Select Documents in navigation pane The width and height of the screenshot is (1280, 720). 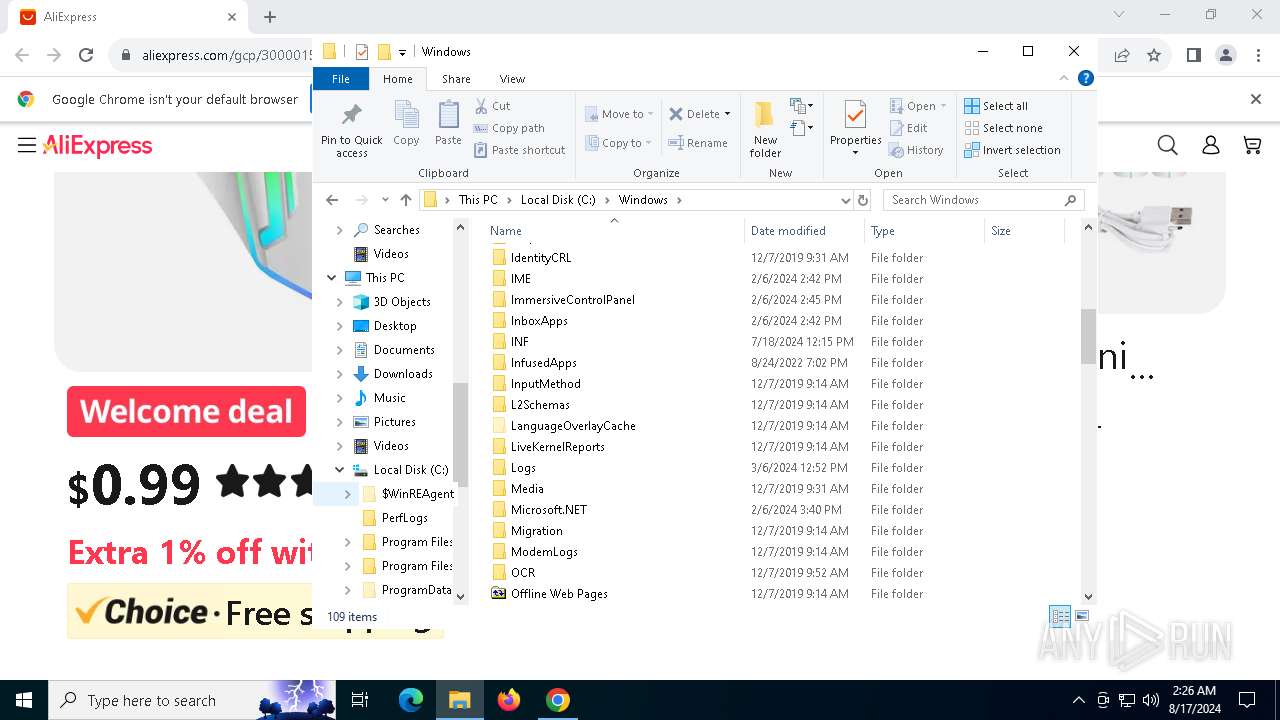[x=404, y=350]
